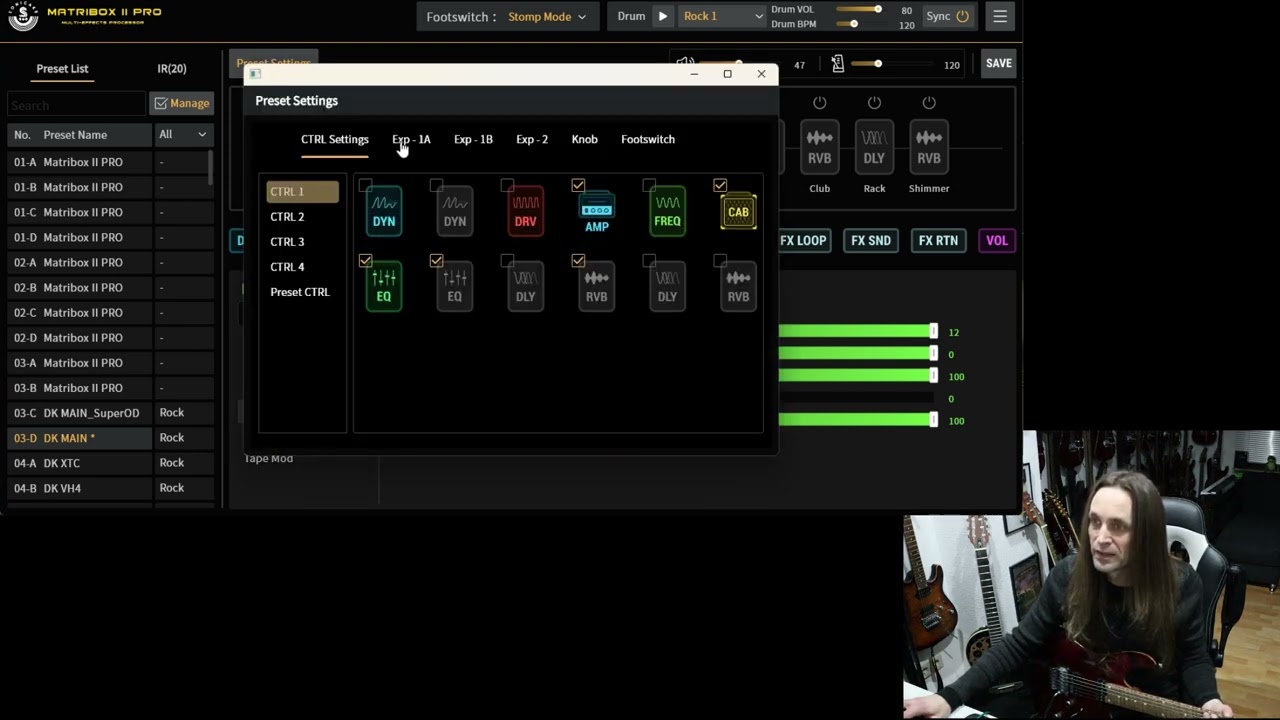Toggle power above the Rack DLY module

(874, 102)
